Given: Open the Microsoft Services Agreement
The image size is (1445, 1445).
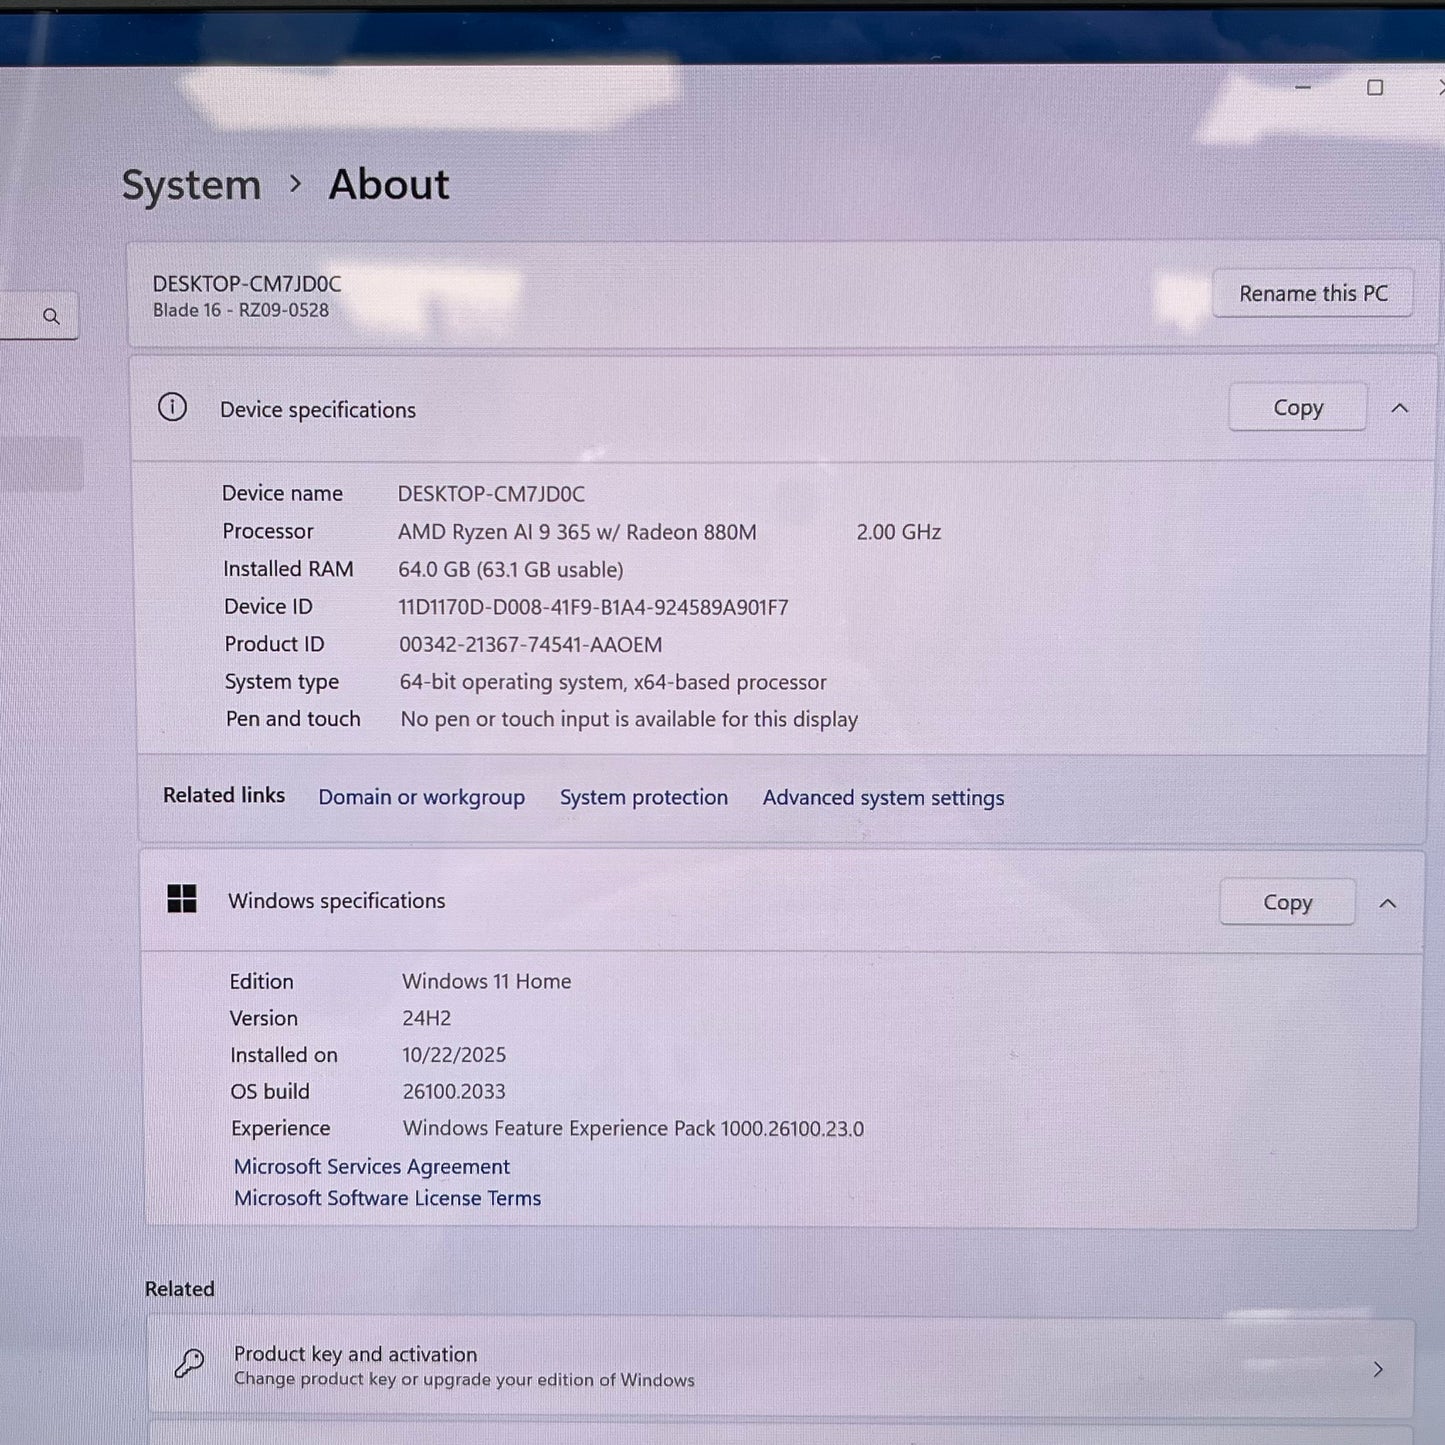Looking at the screenshot, I should coord(371,1166).
